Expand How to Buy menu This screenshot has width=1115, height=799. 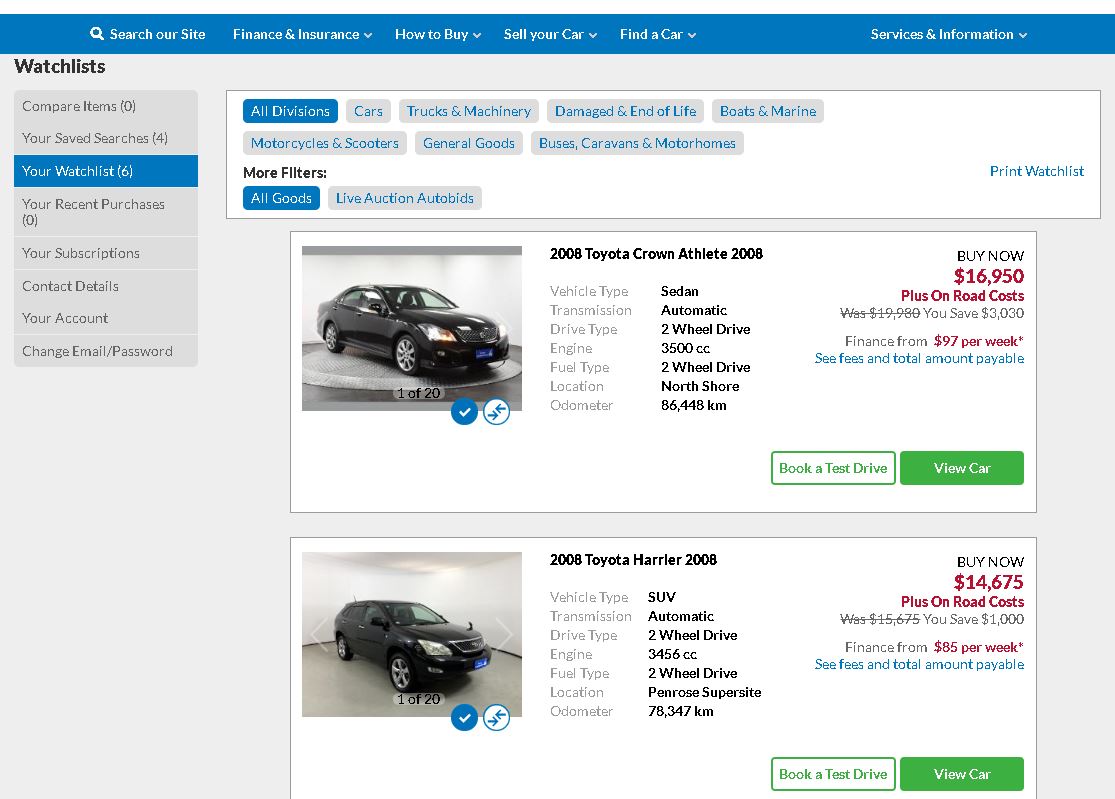(438, 34)
